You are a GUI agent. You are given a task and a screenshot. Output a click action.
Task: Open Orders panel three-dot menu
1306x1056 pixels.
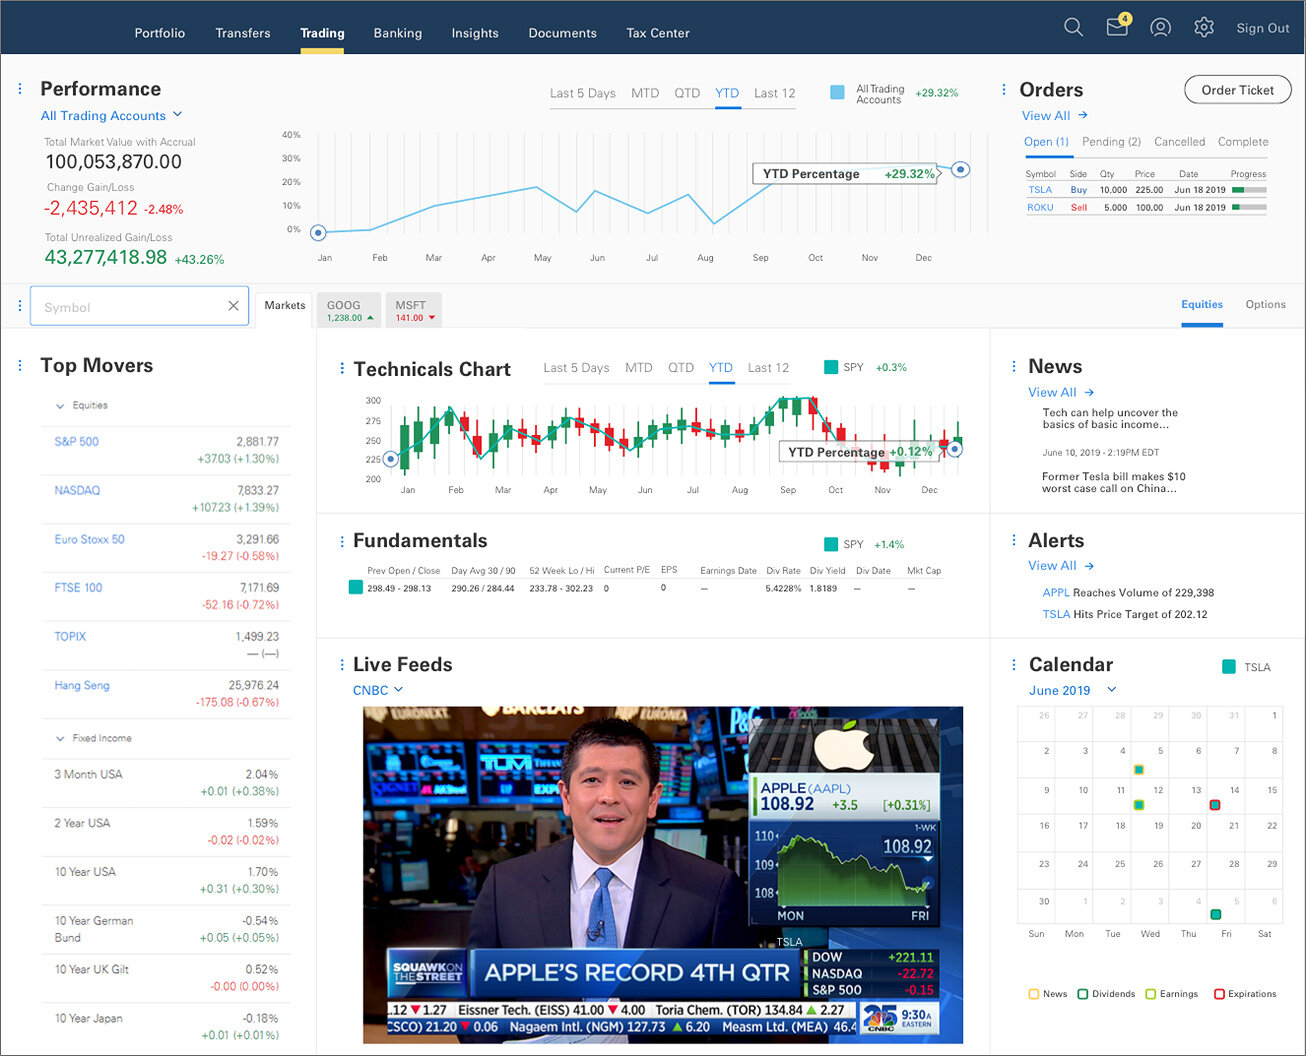coord(1004,90)
